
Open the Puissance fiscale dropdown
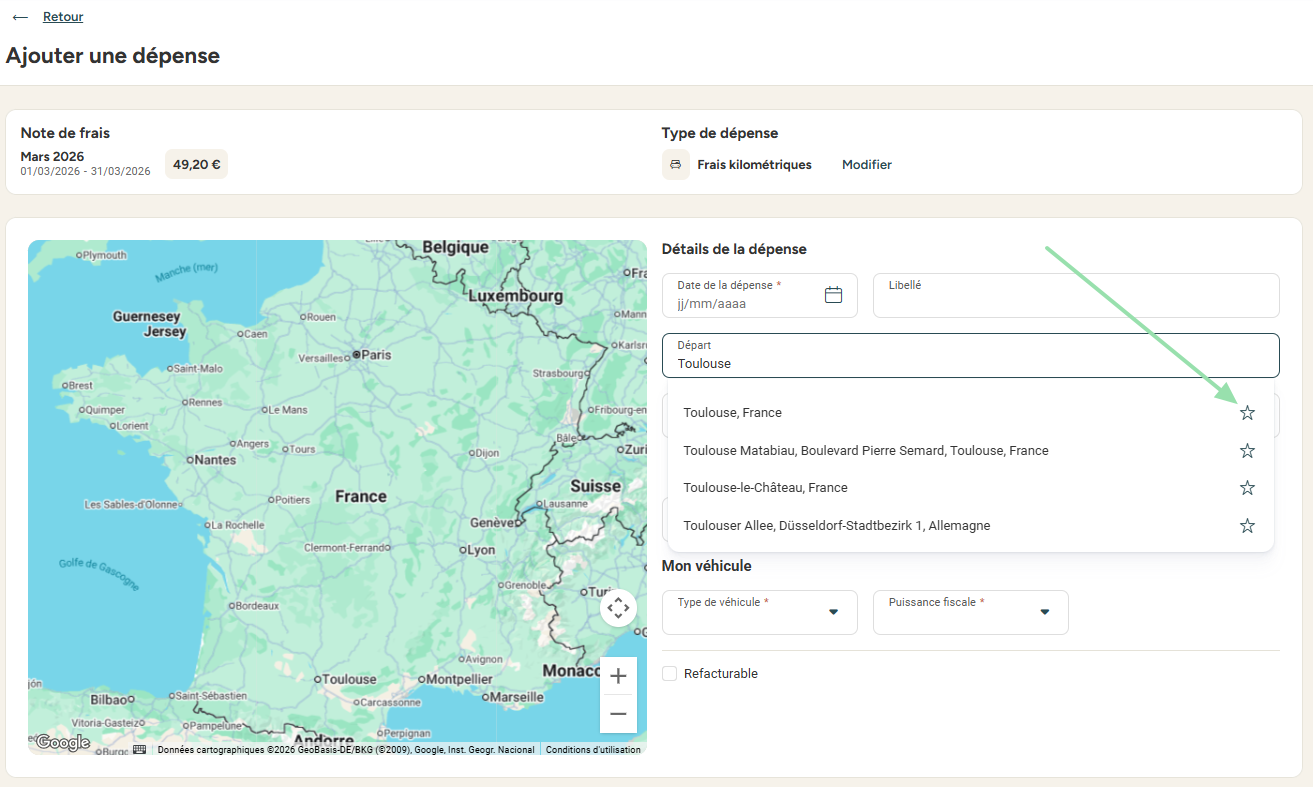(x=971, y=612)
